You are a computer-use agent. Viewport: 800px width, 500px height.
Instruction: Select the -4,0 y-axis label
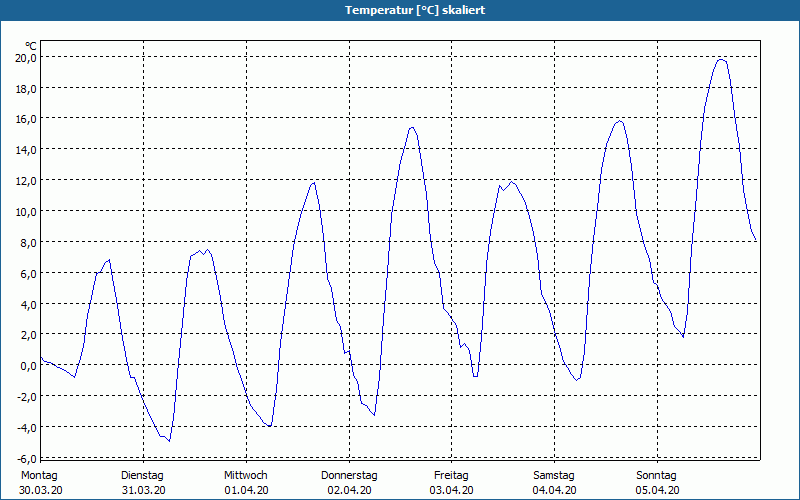27,428
